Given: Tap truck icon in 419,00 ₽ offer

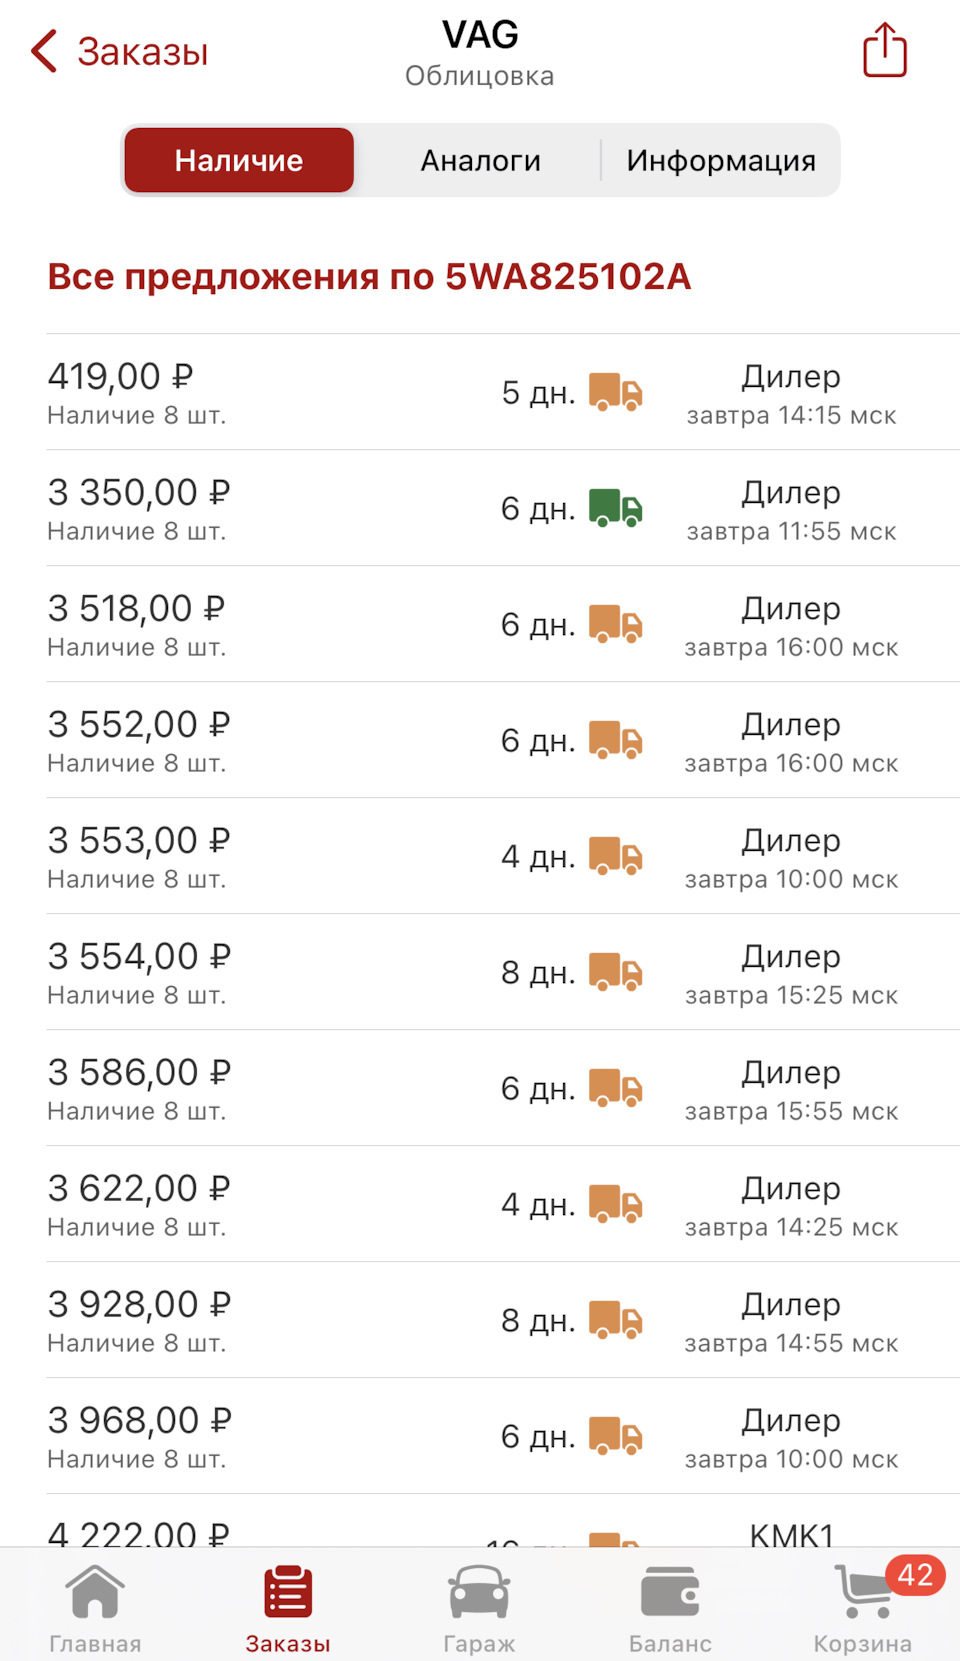Looking at the screenshot, I should point(615,392).
